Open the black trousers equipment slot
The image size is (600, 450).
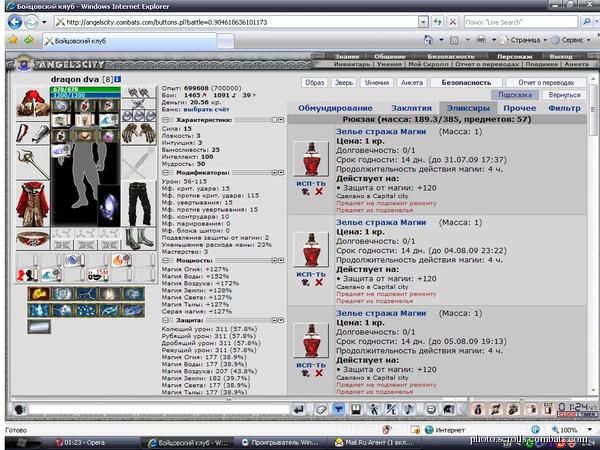click(139, 204)
